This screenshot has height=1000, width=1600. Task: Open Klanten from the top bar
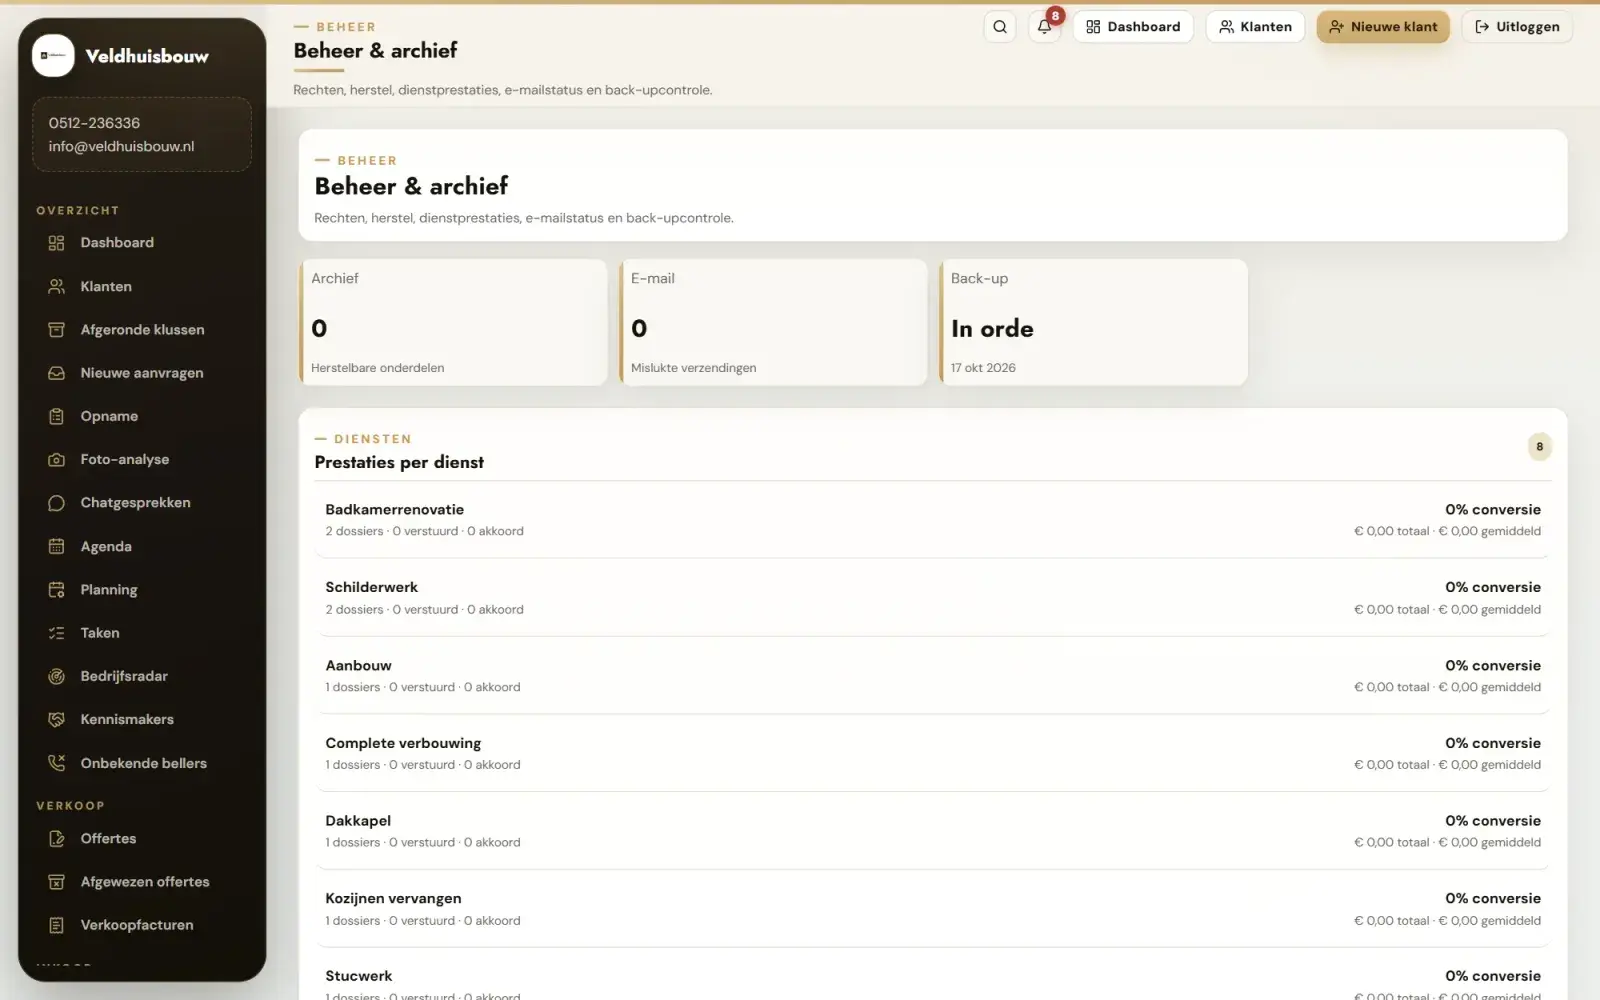coord(1255,27)
